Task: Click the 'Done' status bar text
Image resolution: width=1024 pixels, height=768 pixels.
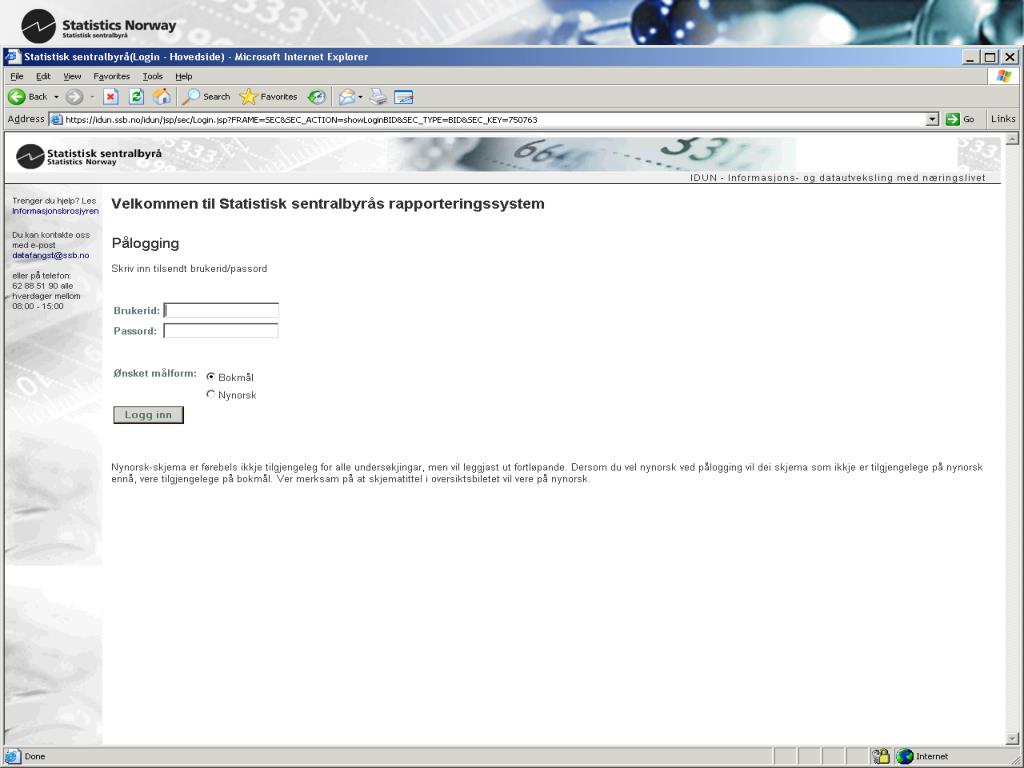Action: click(35, 756)
